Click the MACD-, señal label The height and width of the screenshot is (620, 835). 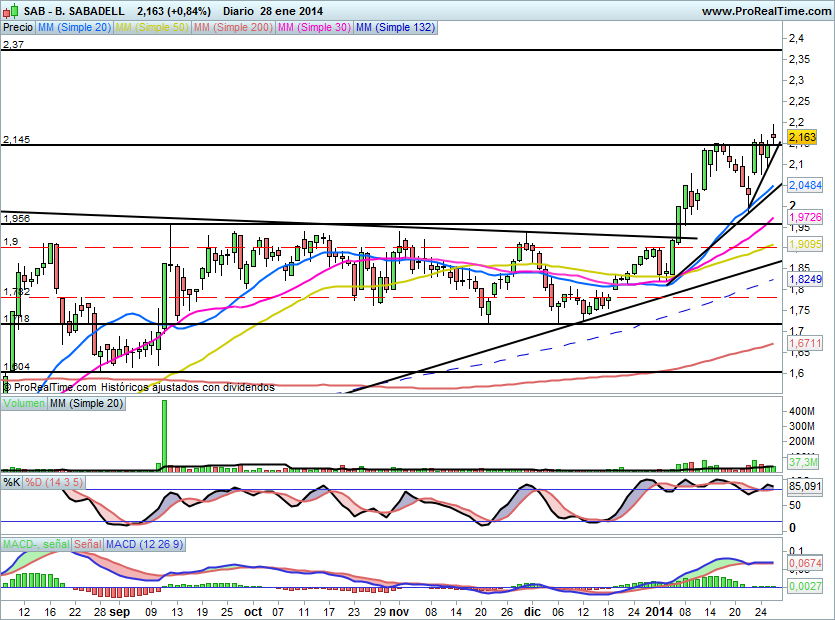(x=36, y=544)
